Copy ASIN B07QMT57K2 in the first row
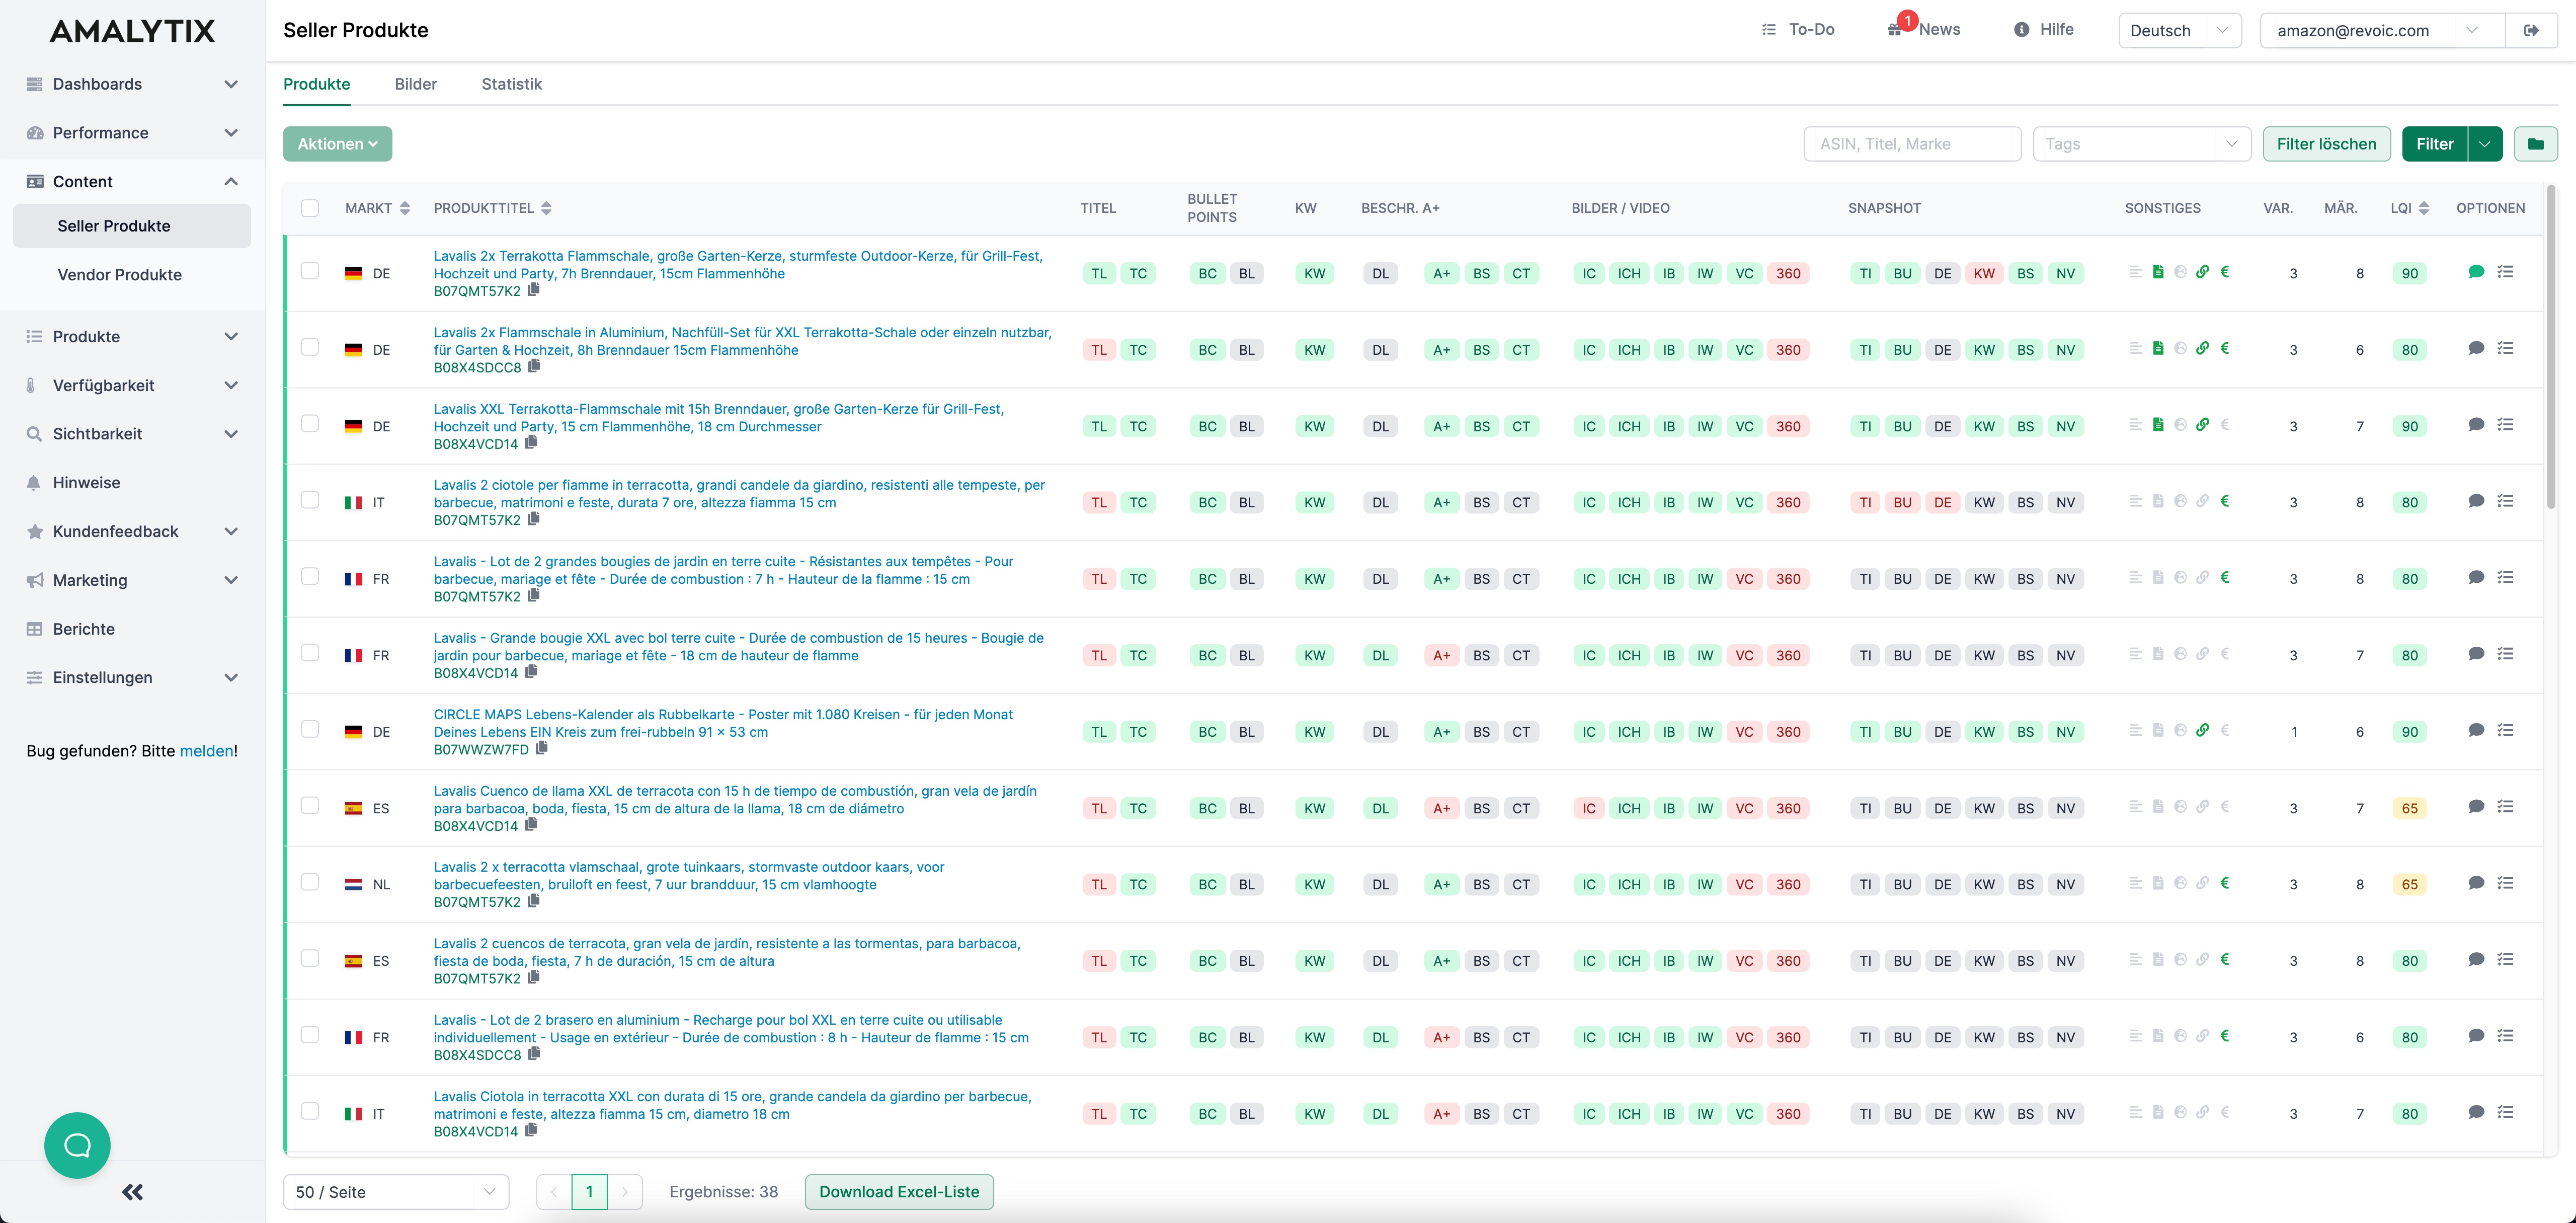The width and height of the screenshot is (2576, 1223). pyautogui.click(x=534, y=290)
